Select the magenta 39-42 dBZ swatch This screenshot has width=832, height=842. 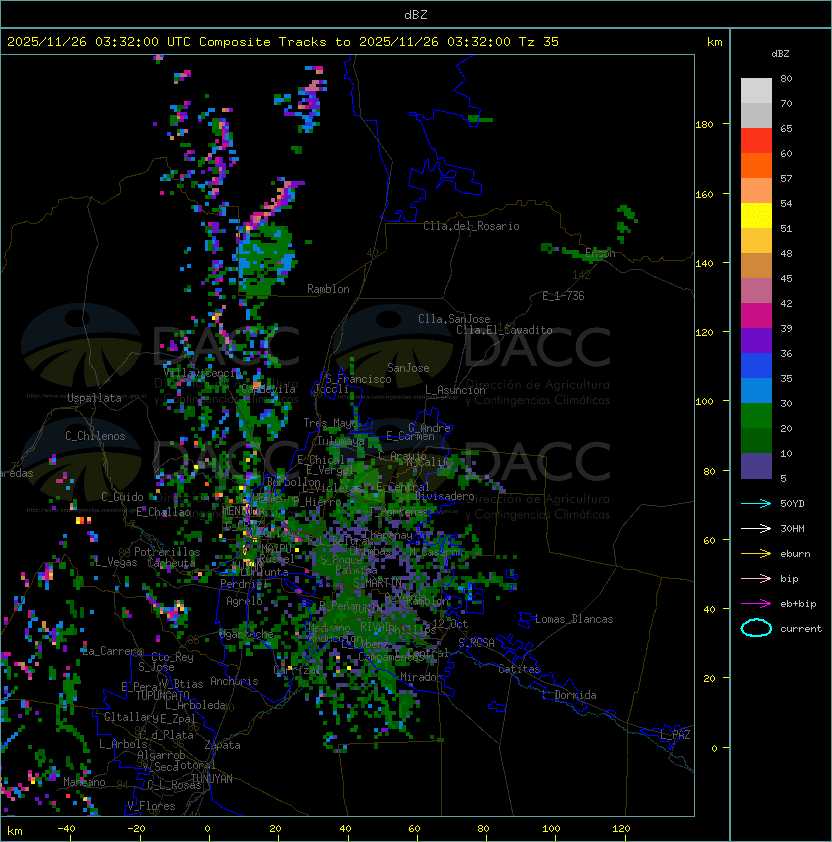click(756, 316)
